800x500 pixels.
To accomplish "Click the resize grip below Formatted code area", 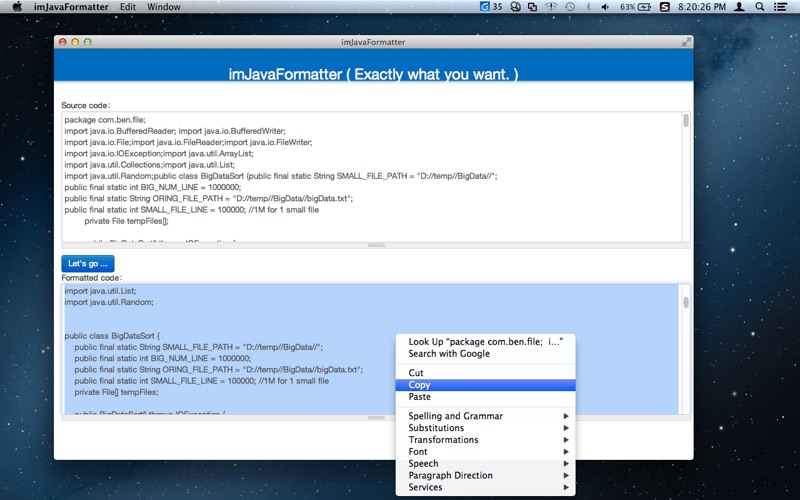I will tap(376, 417).
